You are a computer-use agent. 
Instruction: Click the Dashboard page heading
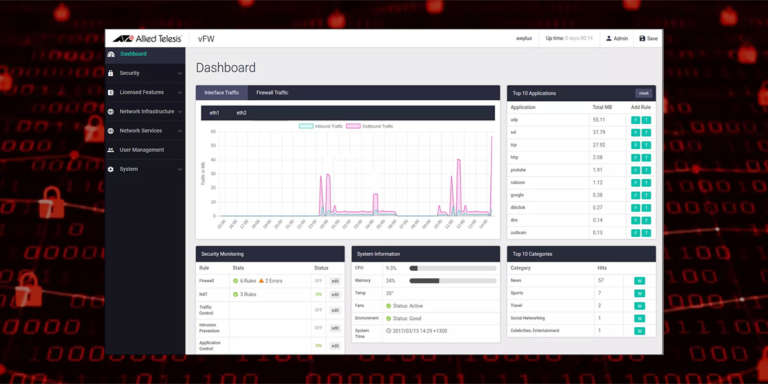pyautogui.click(x=226, y=68)
